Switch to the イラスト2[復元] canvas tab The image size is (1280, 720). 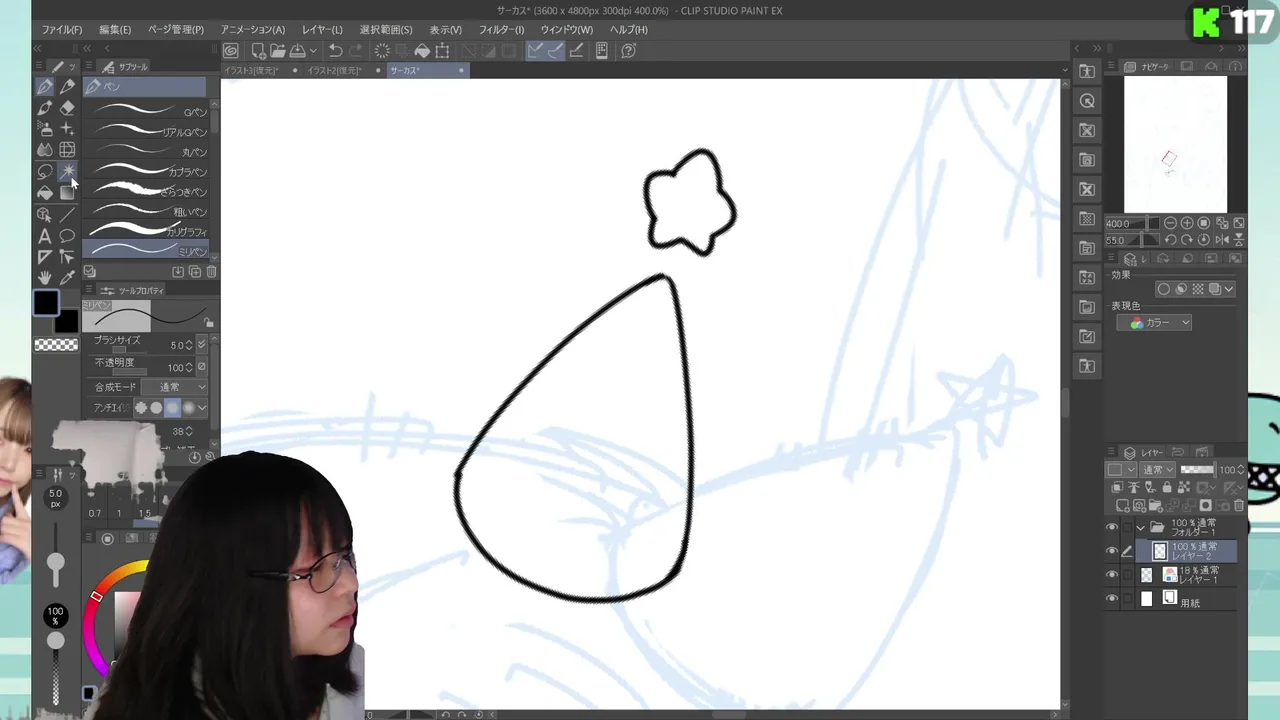point(335,71)
